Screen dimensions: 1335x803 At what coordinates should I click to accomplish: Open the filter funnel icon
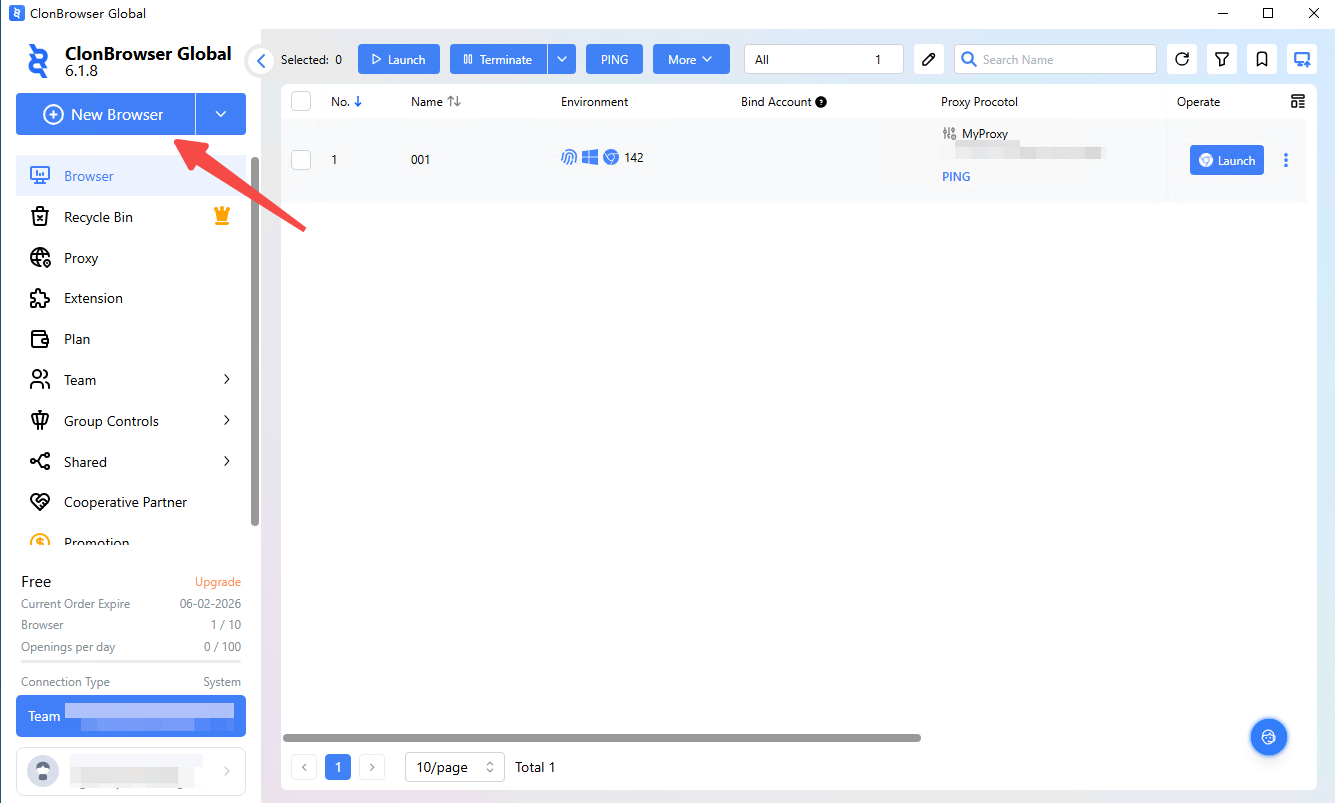click(x=1222, y=59)
